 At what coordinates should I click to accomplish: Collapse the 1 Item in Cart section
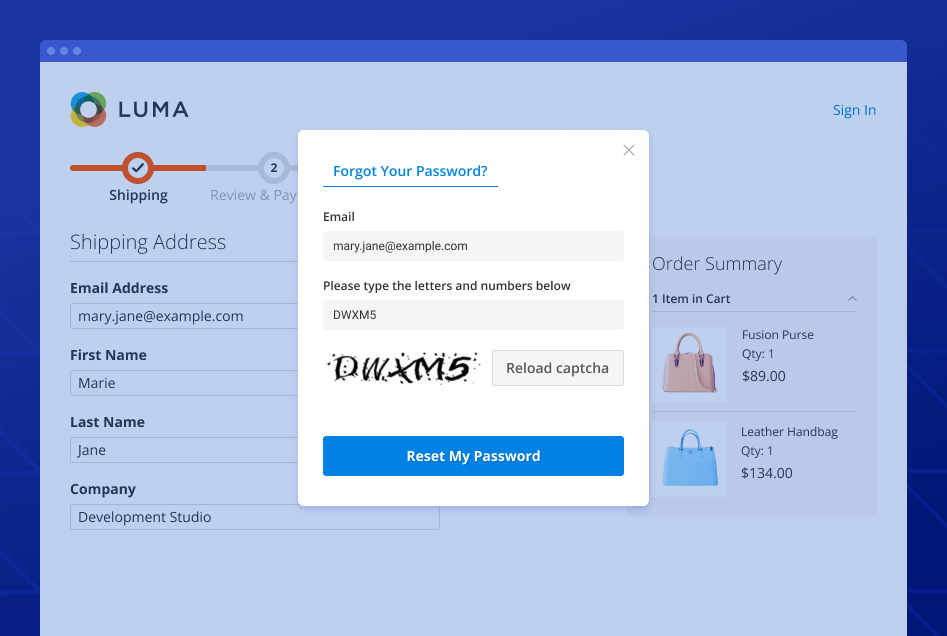[x=852, y=299]
